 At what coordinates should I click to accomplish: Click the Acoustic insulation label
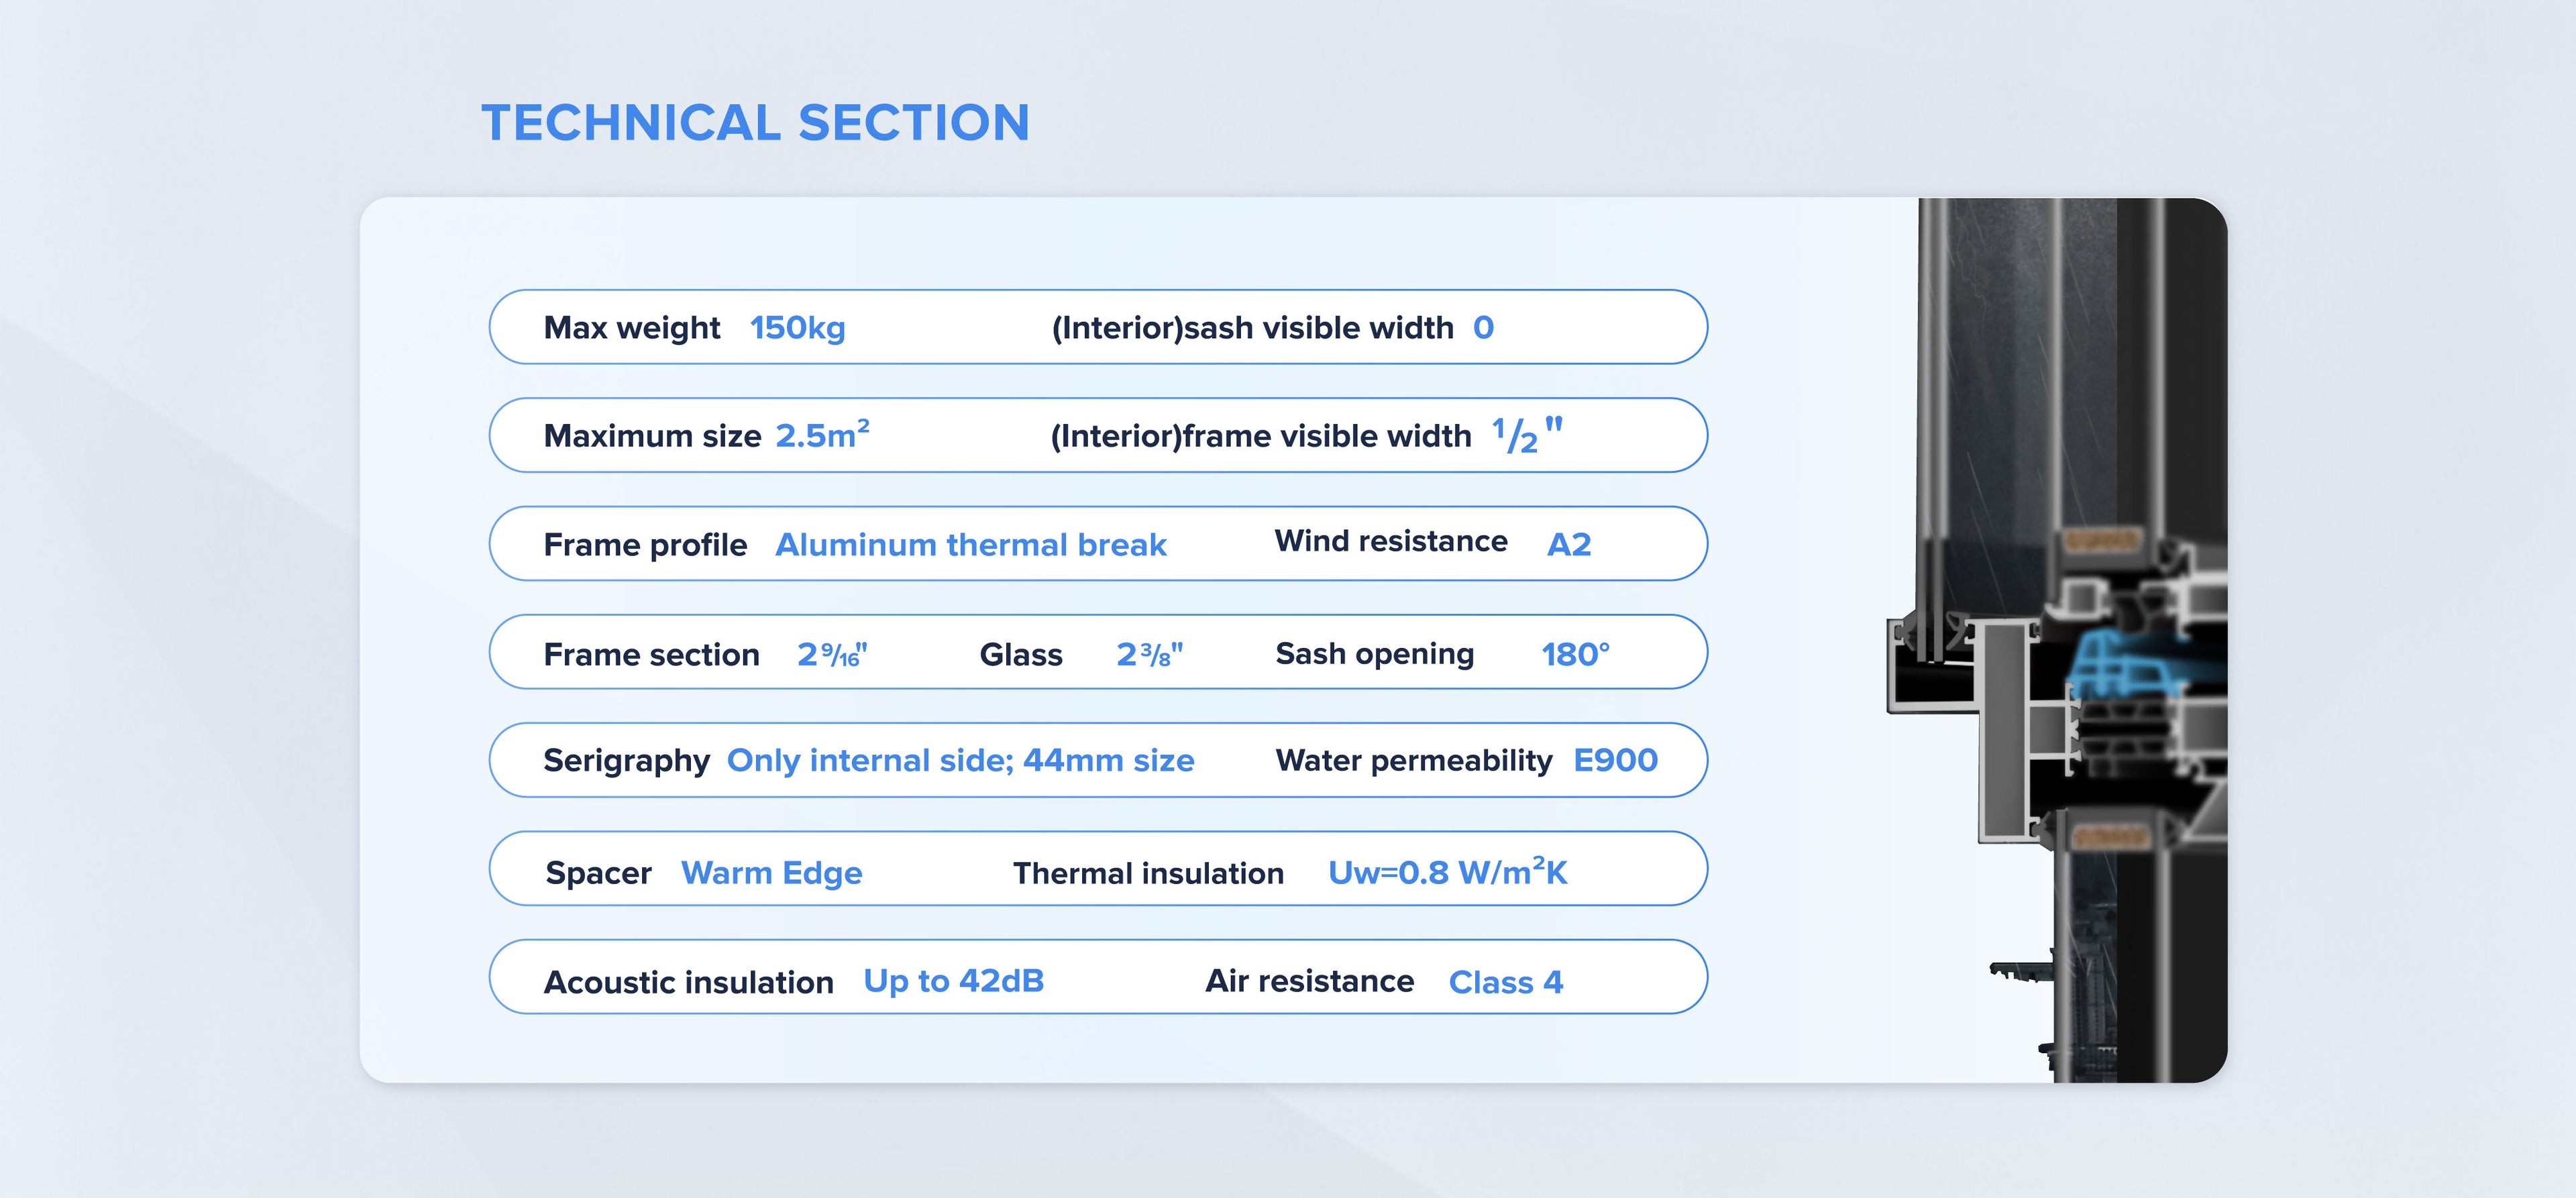click(x=688, y=983)
